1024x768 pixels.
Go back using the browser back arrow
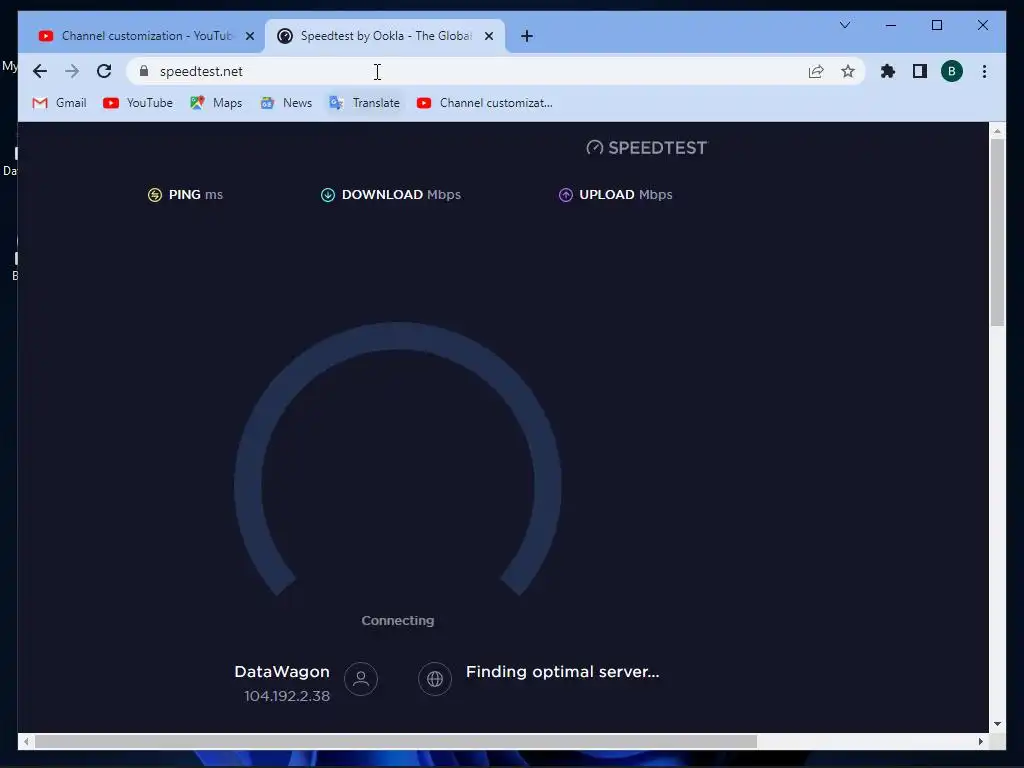pos(40,71)
